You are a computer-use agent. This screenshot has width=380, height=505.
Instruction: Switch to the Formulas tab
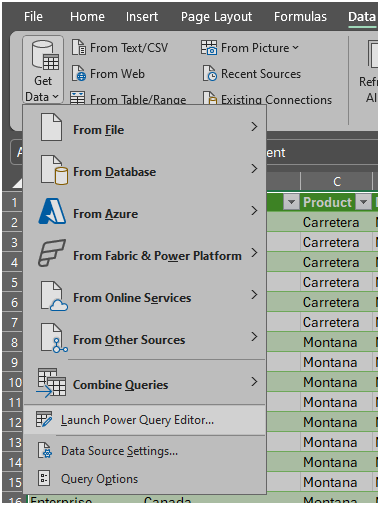(300, 16)
